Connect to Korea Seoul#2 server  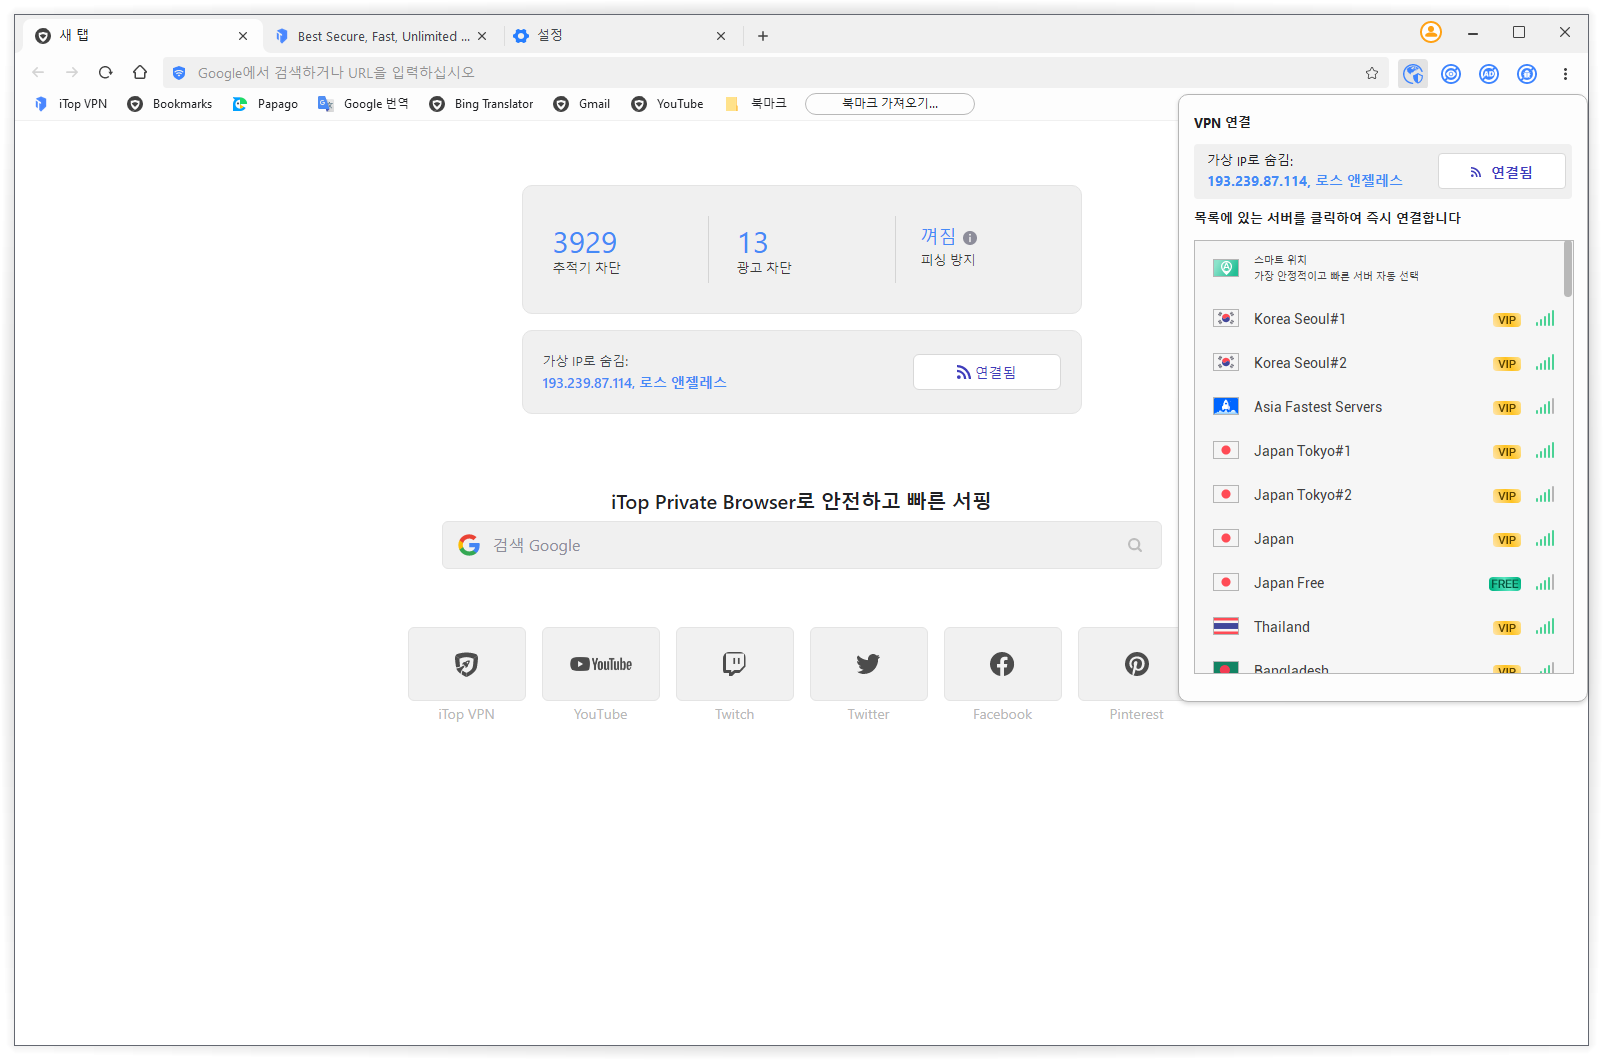[x=1379, y=363]
